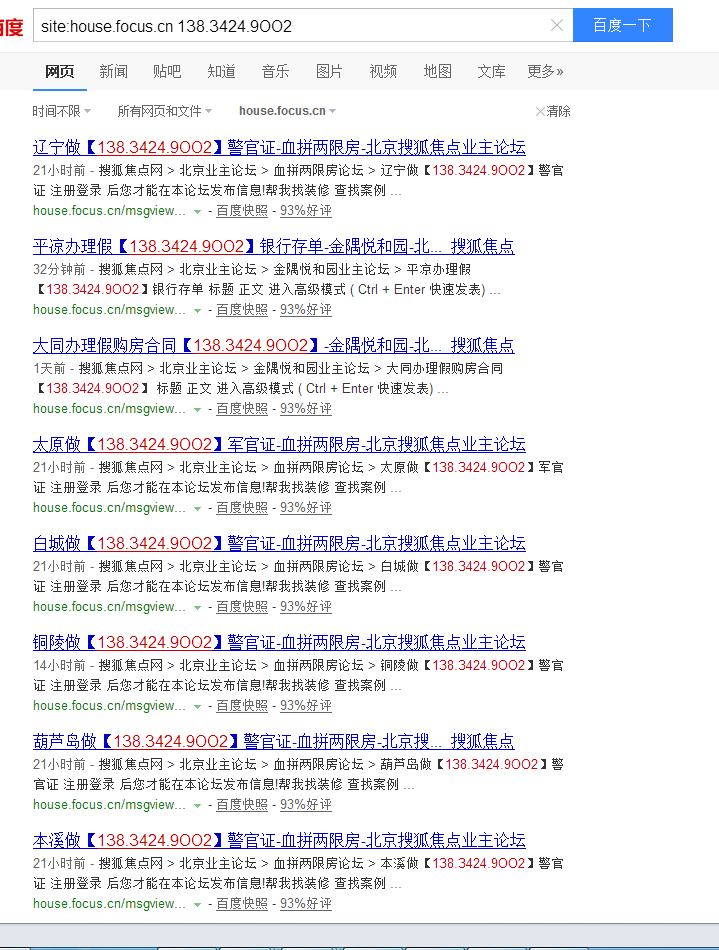Screen dimensions: 719x950
Task: Click 93%好评 under the 大同办理假购房合同 result
Action: (x=306, y=409)
